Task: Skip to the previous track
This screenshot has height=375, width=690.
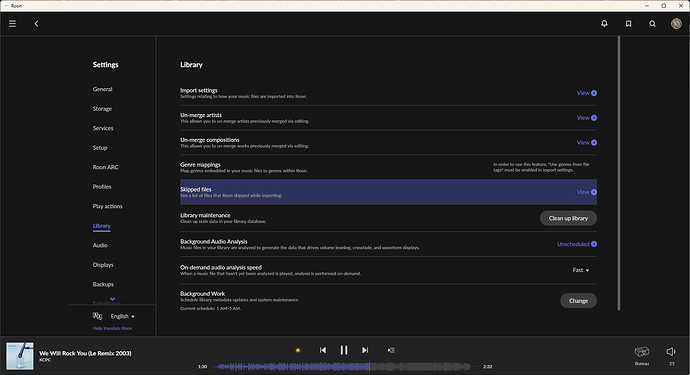Action: click(323, 350)
